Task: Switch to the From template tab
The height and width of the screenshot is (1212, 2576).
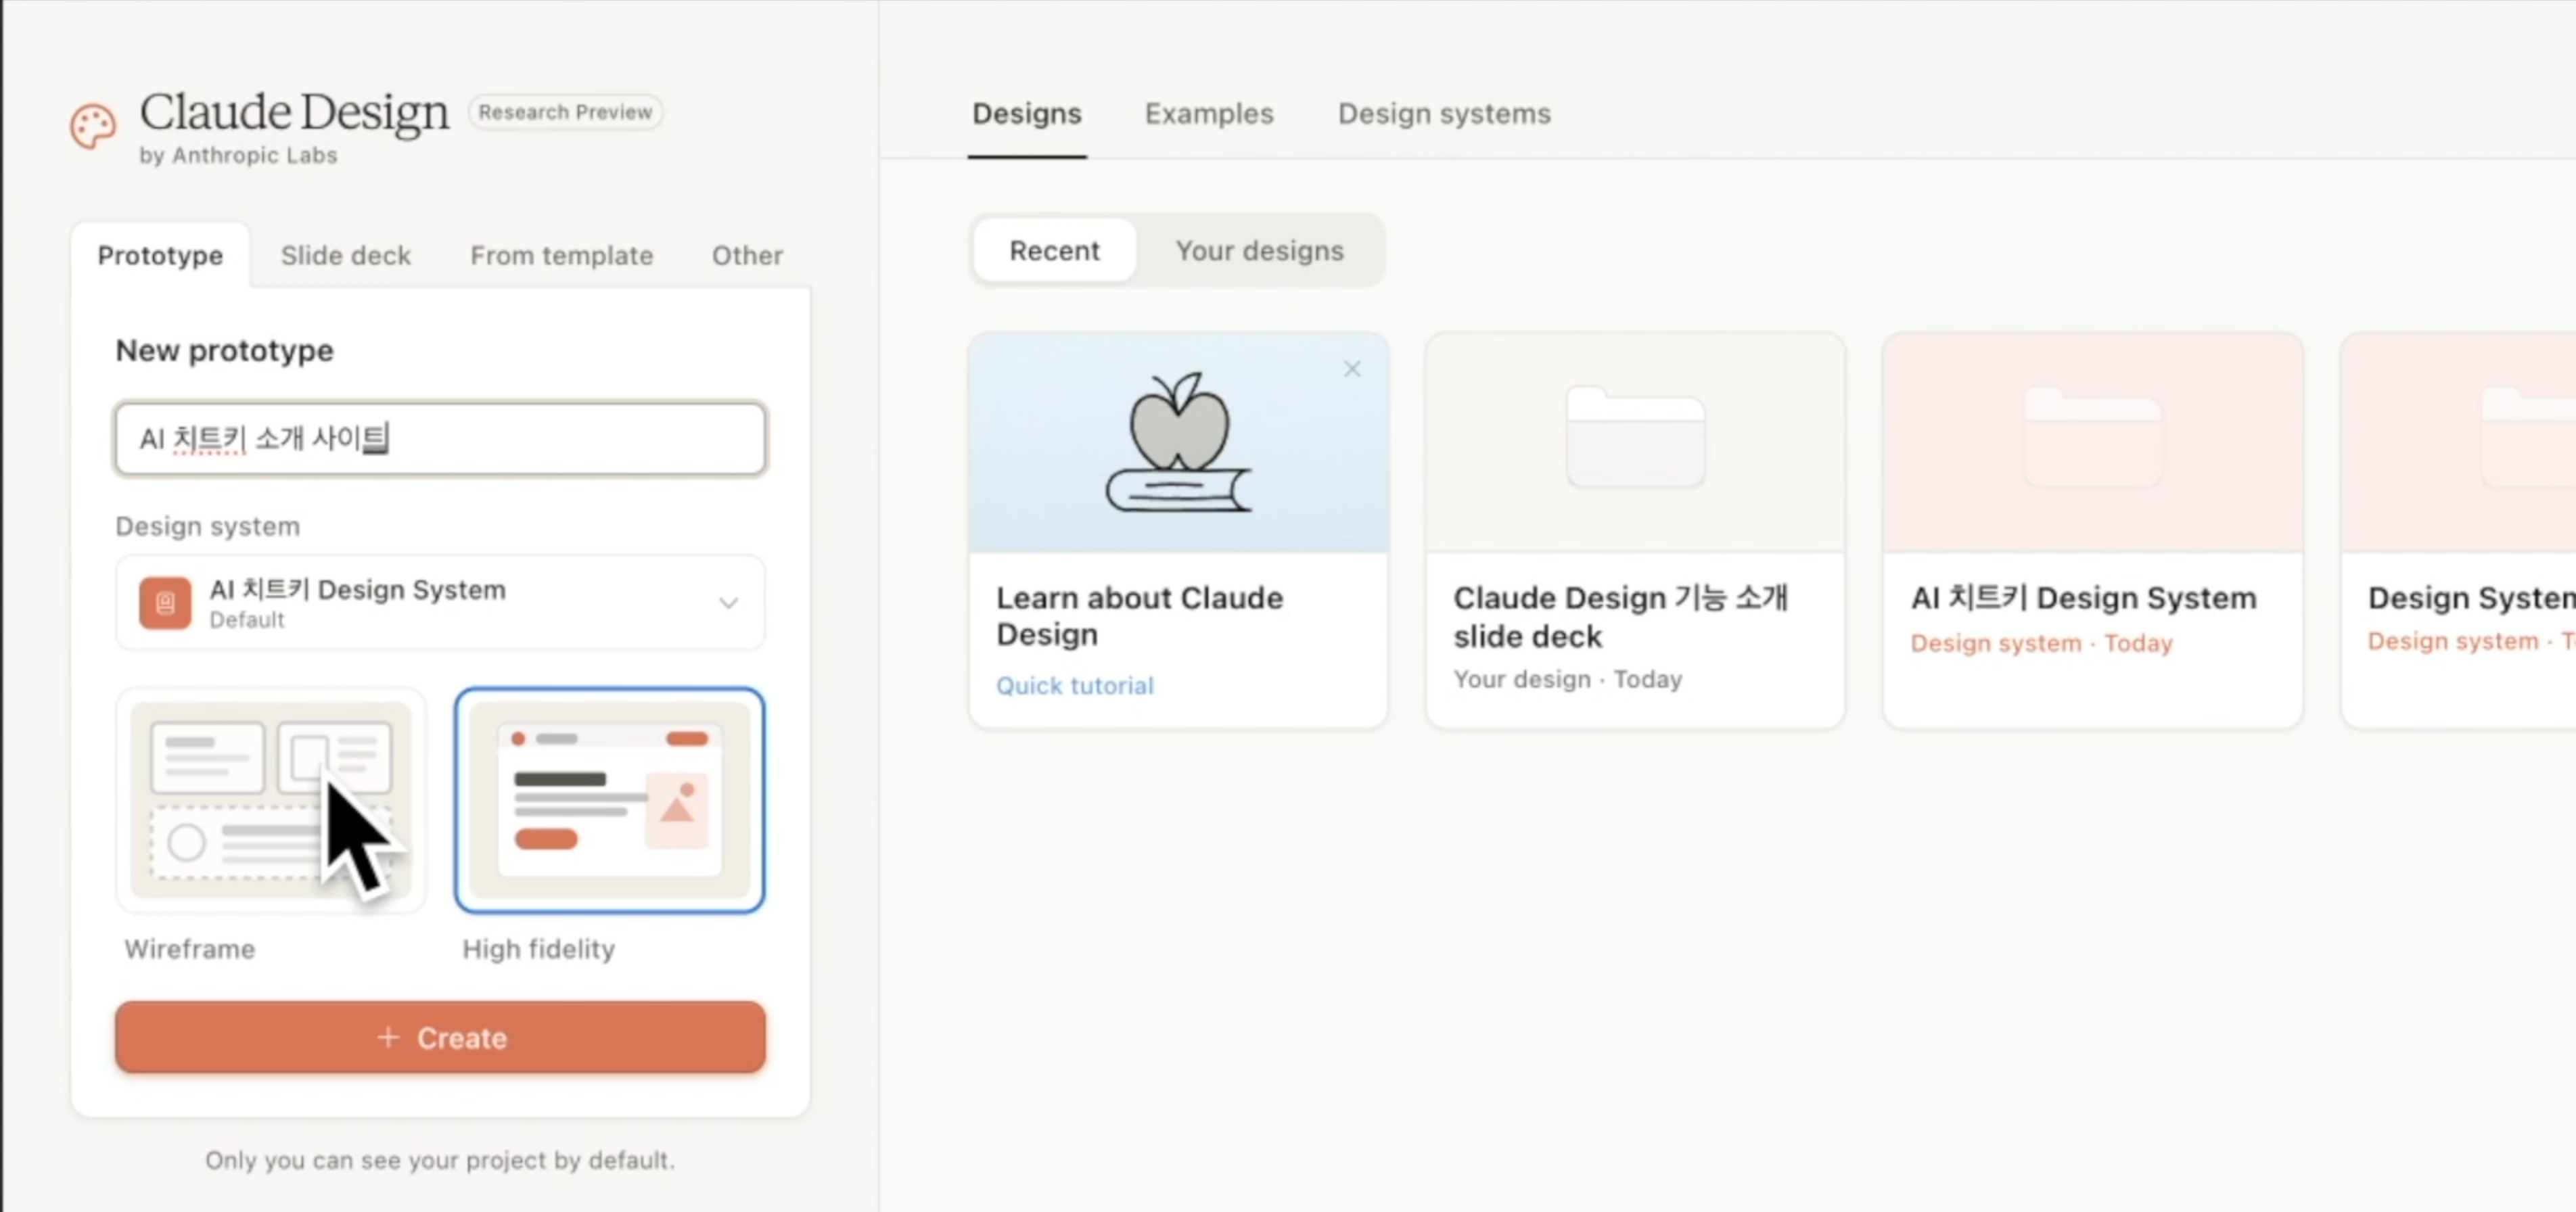Action: tap(562, 255)
